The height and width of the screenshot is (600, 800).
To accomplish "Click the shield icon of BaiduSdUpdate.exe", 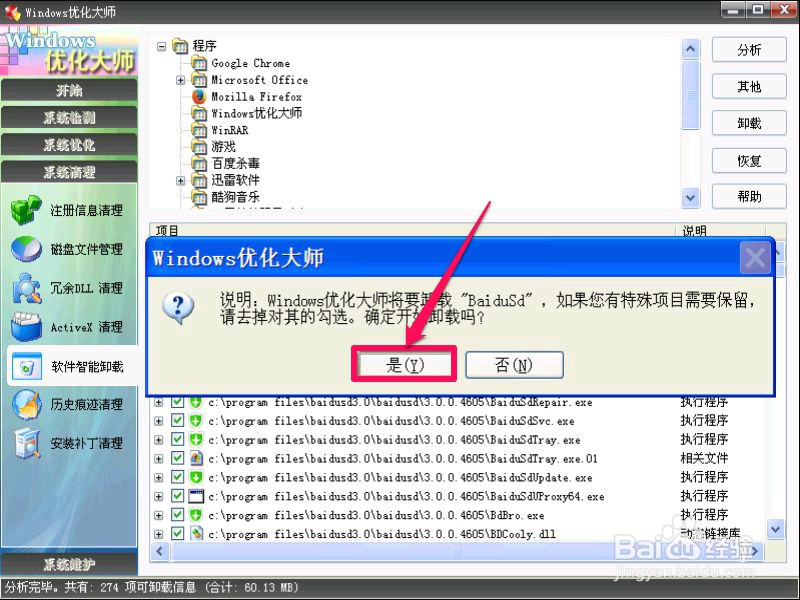I will (x=196, y=478).
